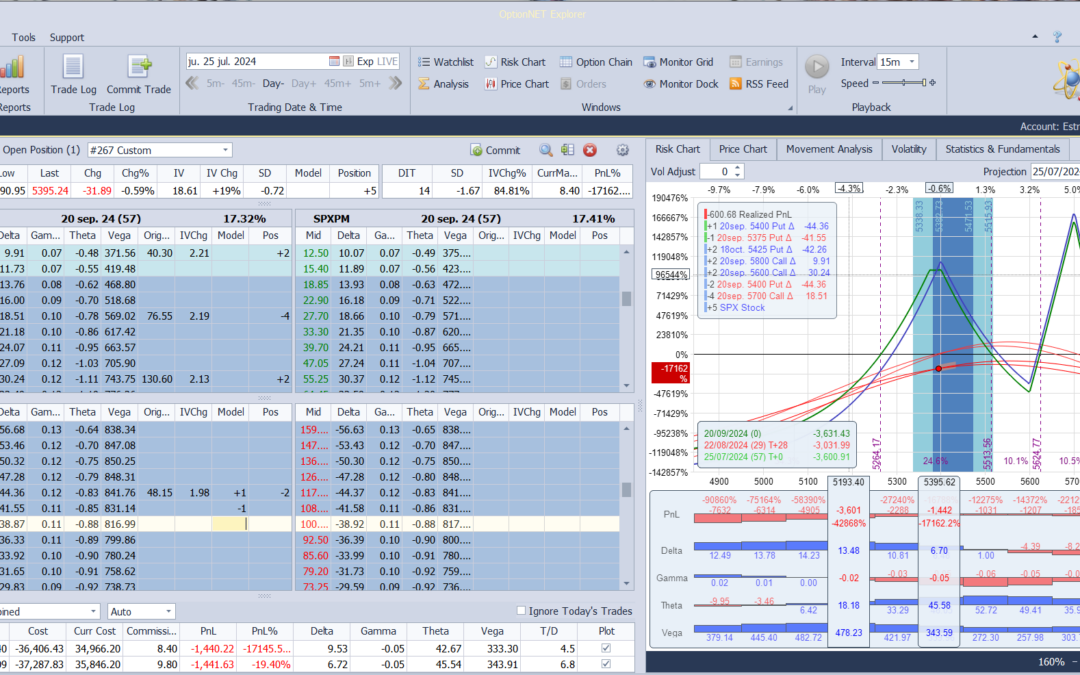This screenshot has height=675, width=1080.
Task: Open the calendar date picker icon
Action: coord(334,61)
